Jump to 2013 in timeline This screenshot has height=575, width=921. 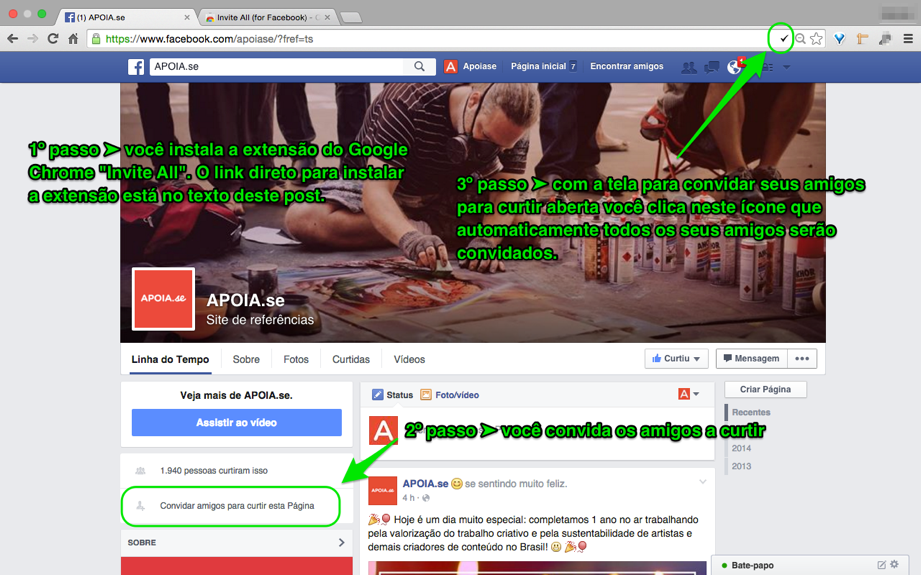[741, 466]
